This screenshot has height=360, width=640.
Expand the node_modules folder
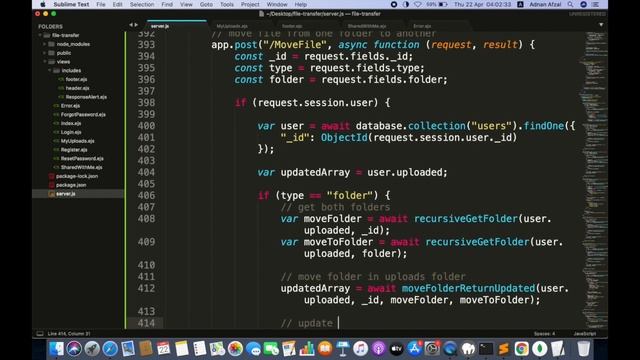tap(45, 44)
